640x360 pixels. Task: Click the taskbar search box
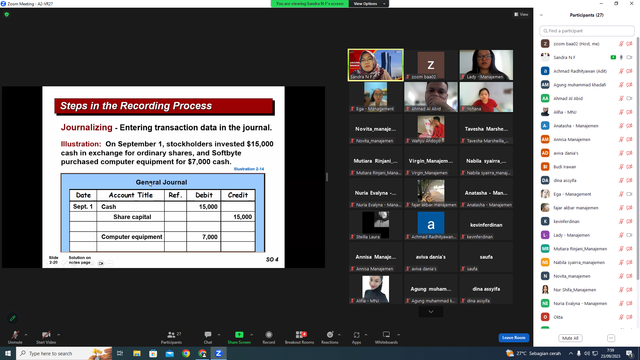[x=64, y=353]
